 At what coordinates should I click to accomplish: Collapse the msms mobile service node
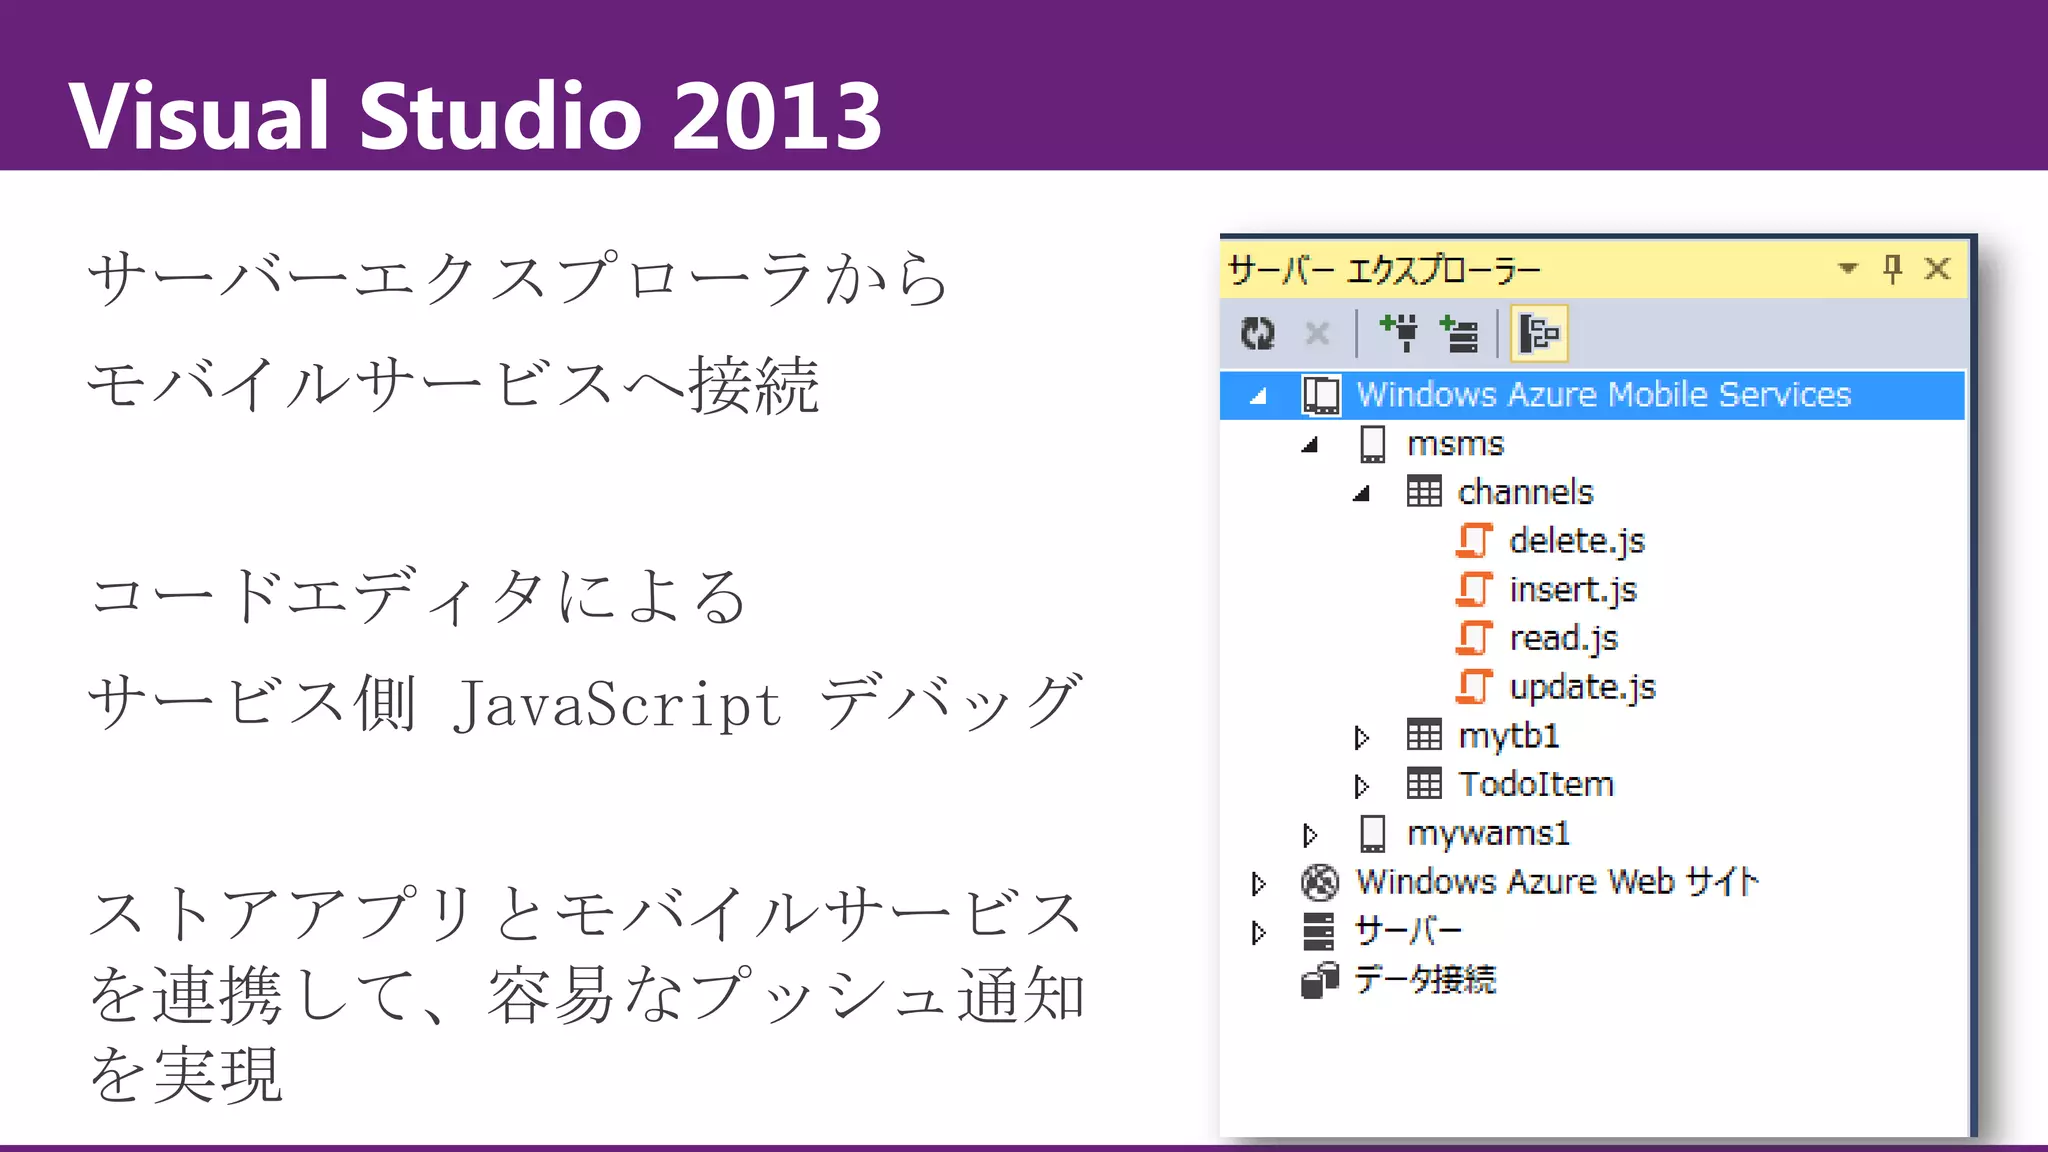pyautogui.click(x=1310, y=445)
